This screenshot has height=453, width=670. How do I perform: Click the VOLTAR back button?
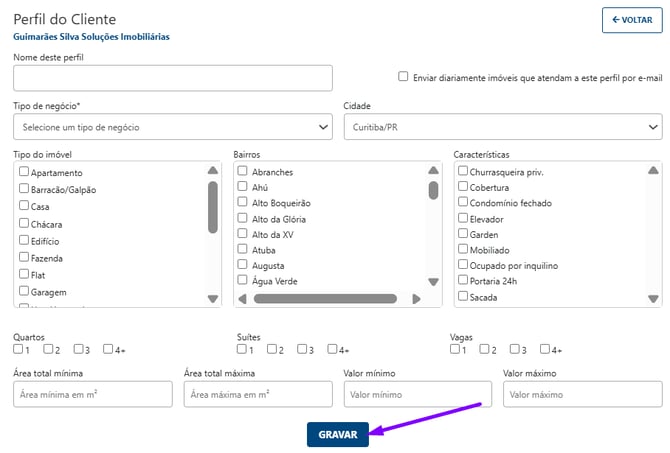(x=632, y=20)
